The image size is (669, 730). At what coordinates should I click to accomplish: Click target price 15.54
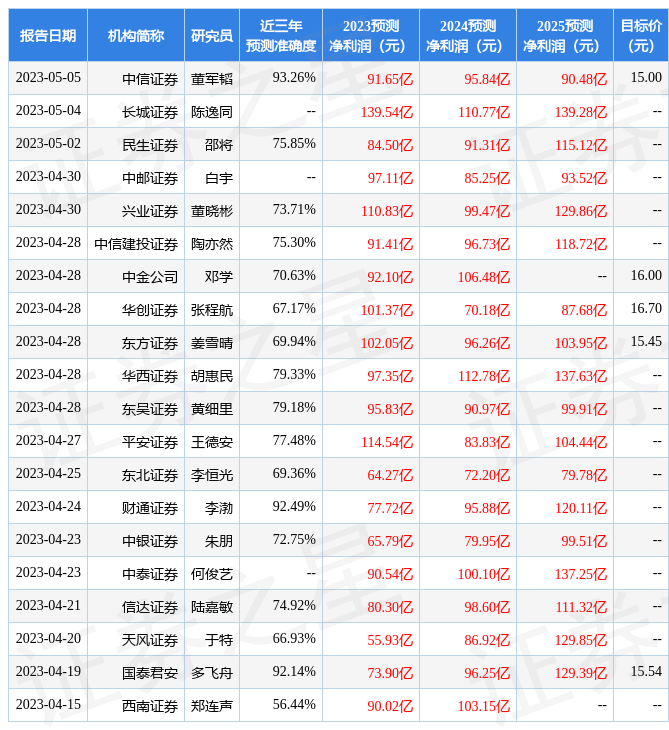point(646,671)
